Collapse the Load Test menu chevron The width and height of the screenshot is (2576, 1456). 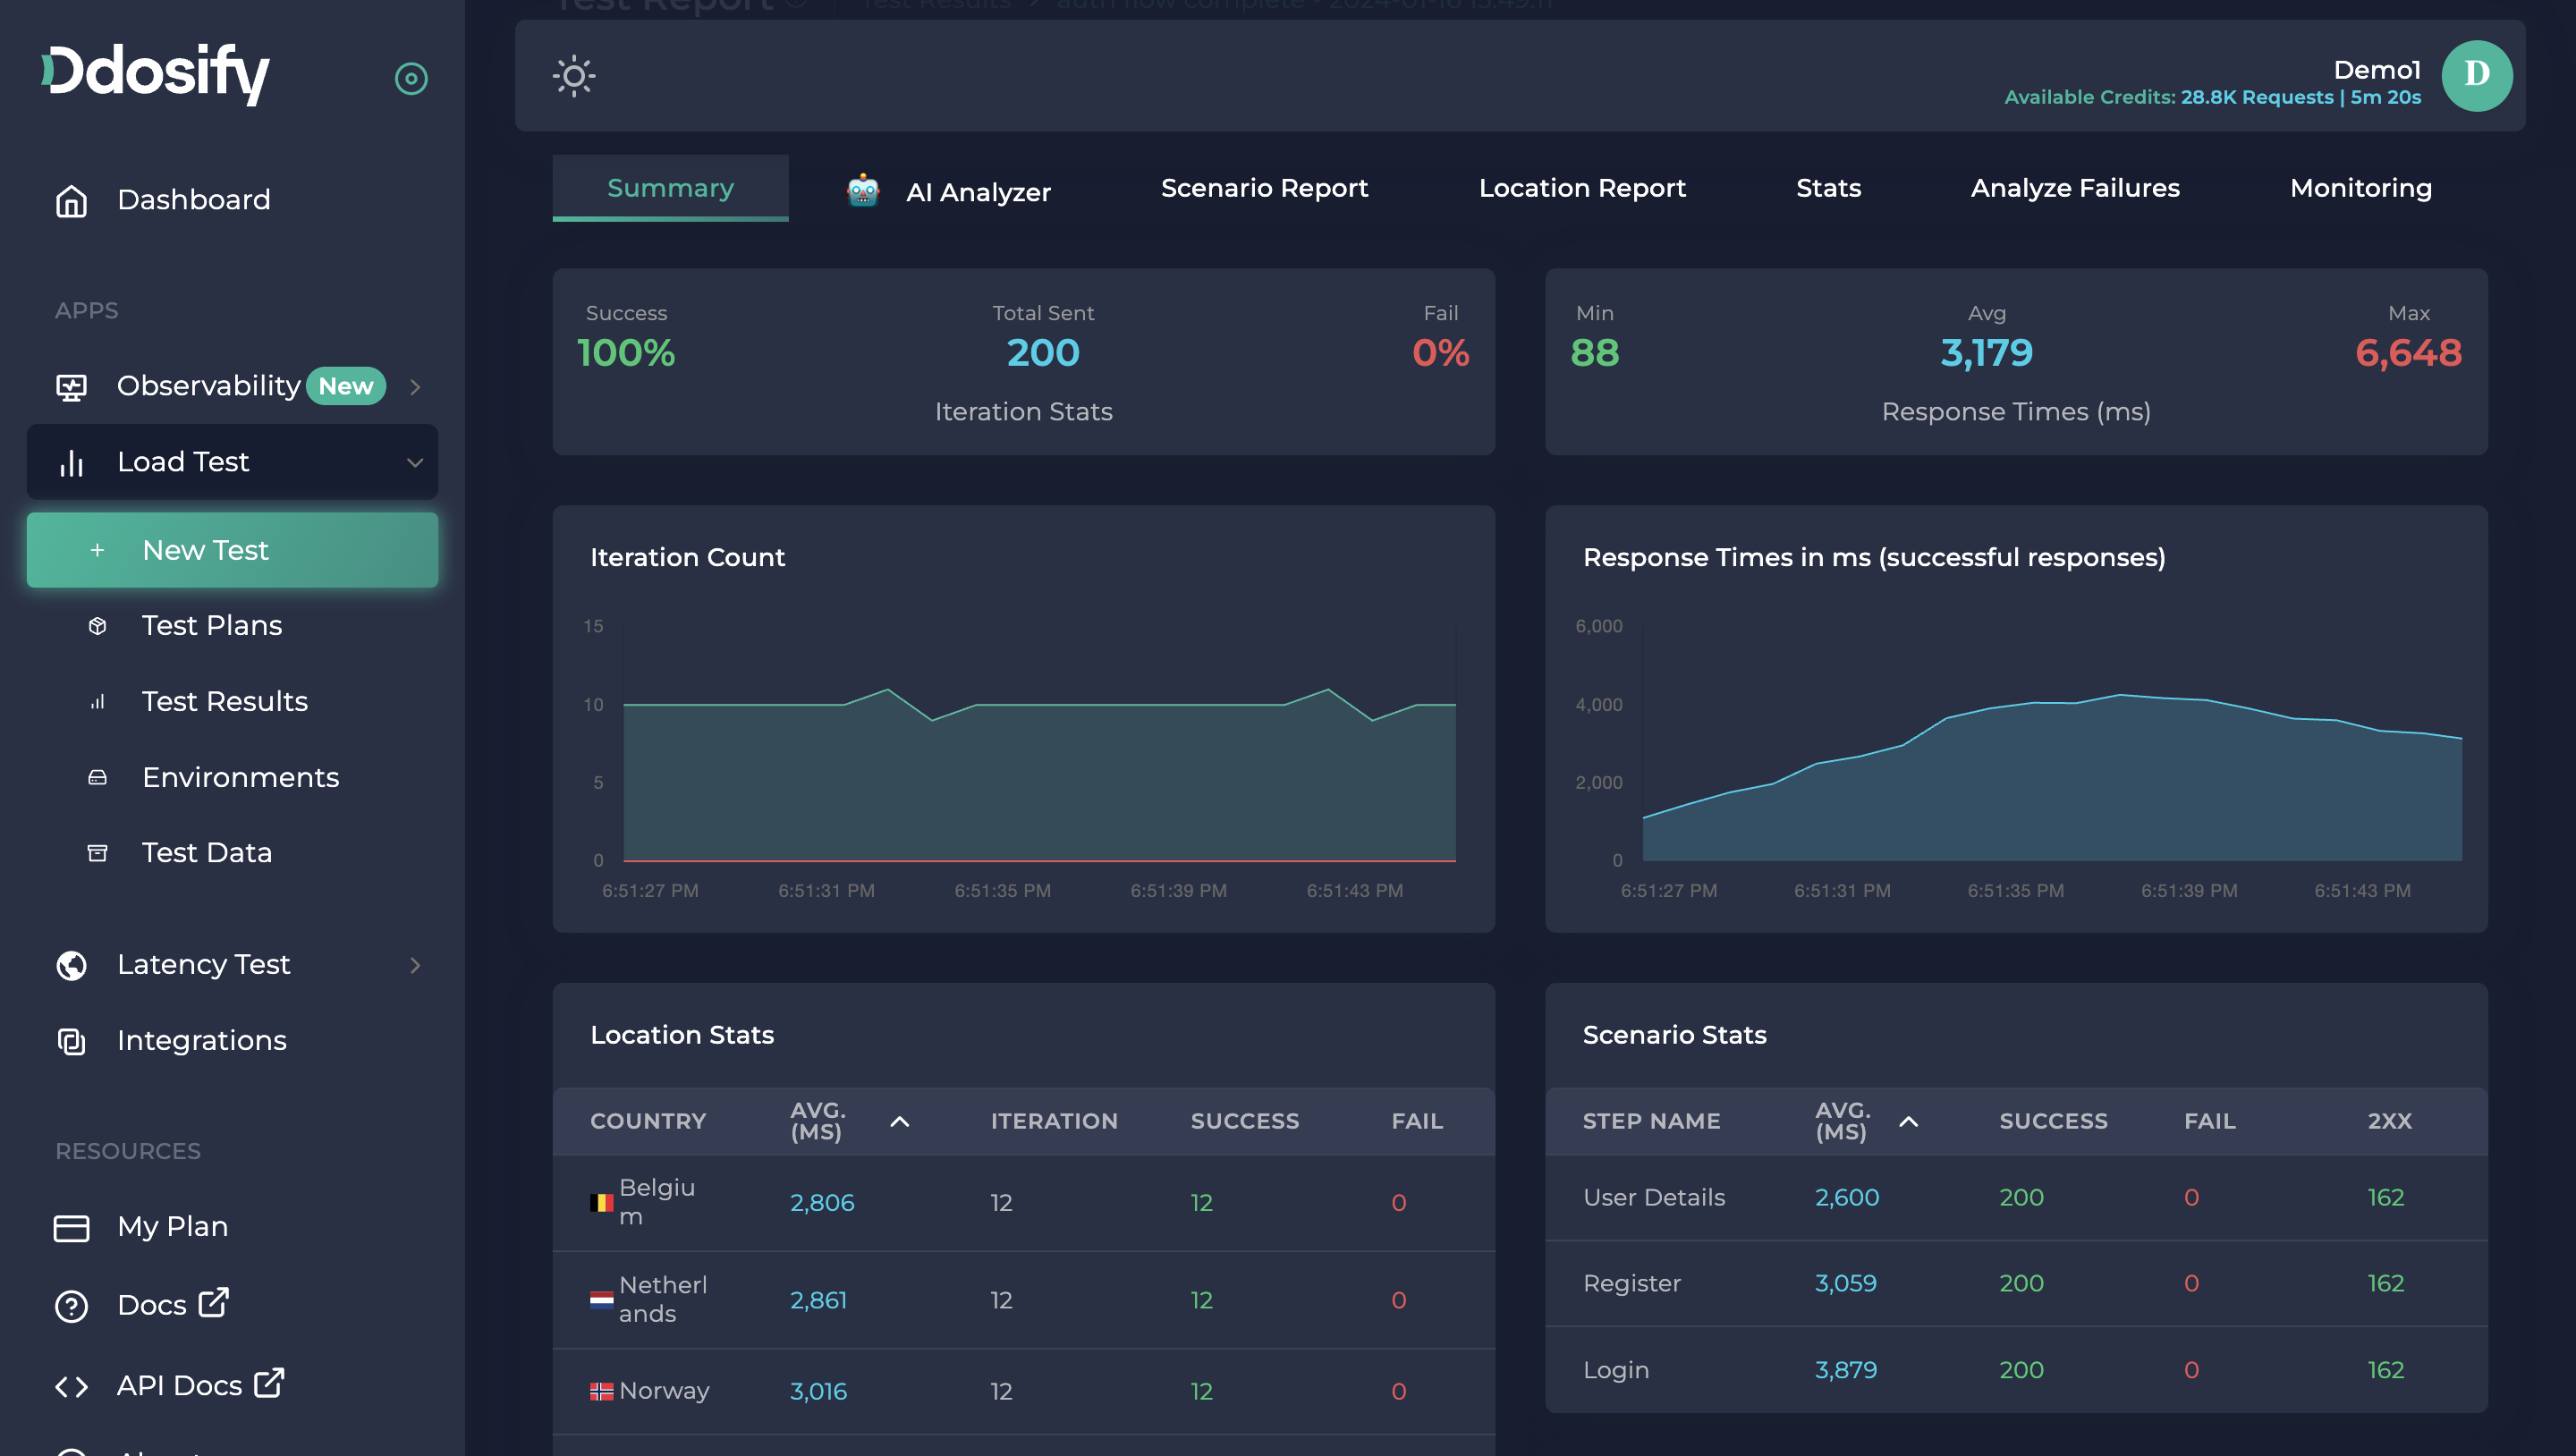[x=414, y=462]
